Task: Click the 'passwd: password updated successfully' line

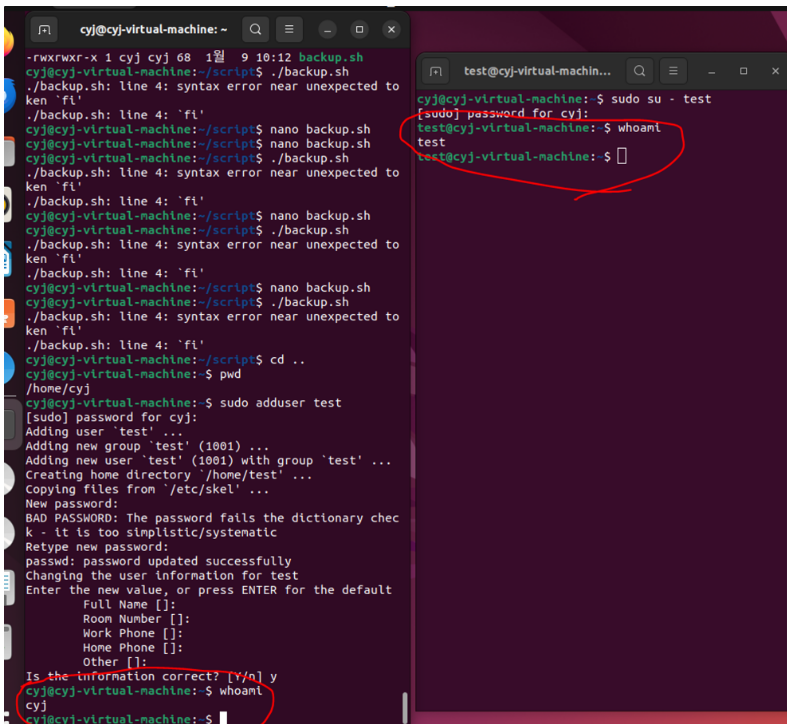Action: (158, 561)
